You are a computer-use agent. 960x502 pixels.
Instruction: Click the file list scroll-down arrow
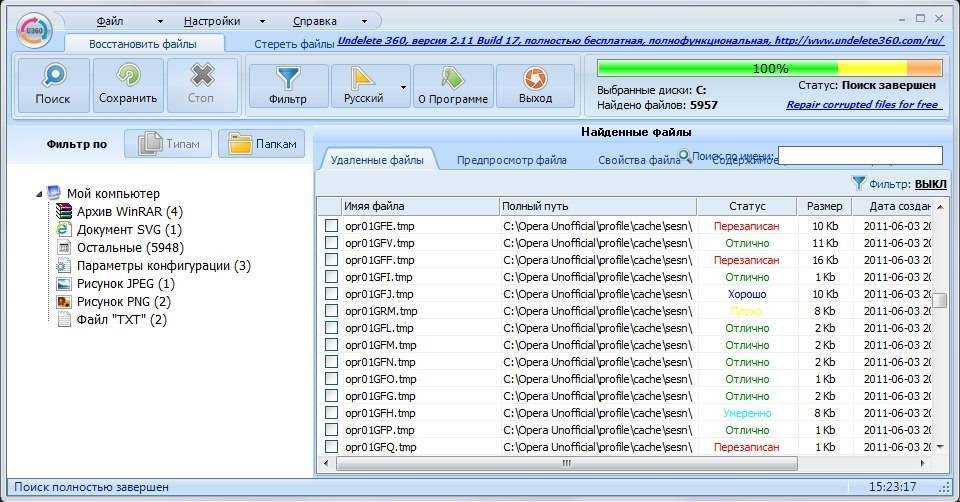(x=940, y=447)
